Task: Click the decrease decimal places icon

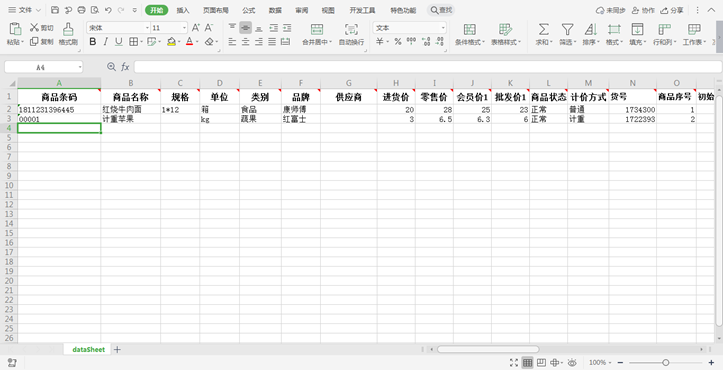Action: tap(440, 42)
